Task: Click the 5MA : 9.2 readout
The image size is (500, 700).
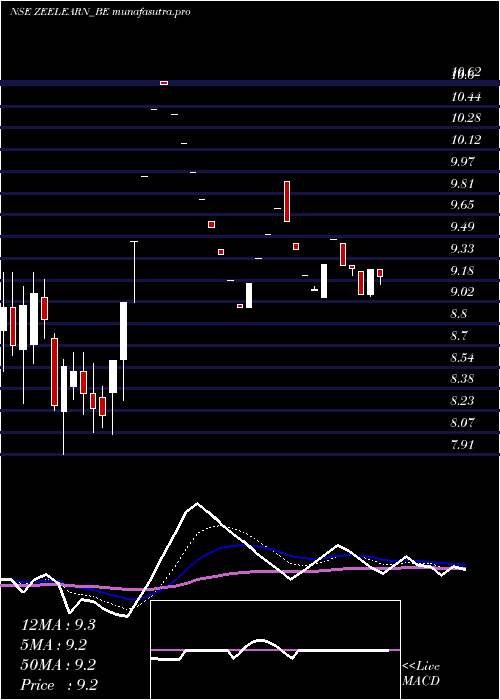Action: 54,645
